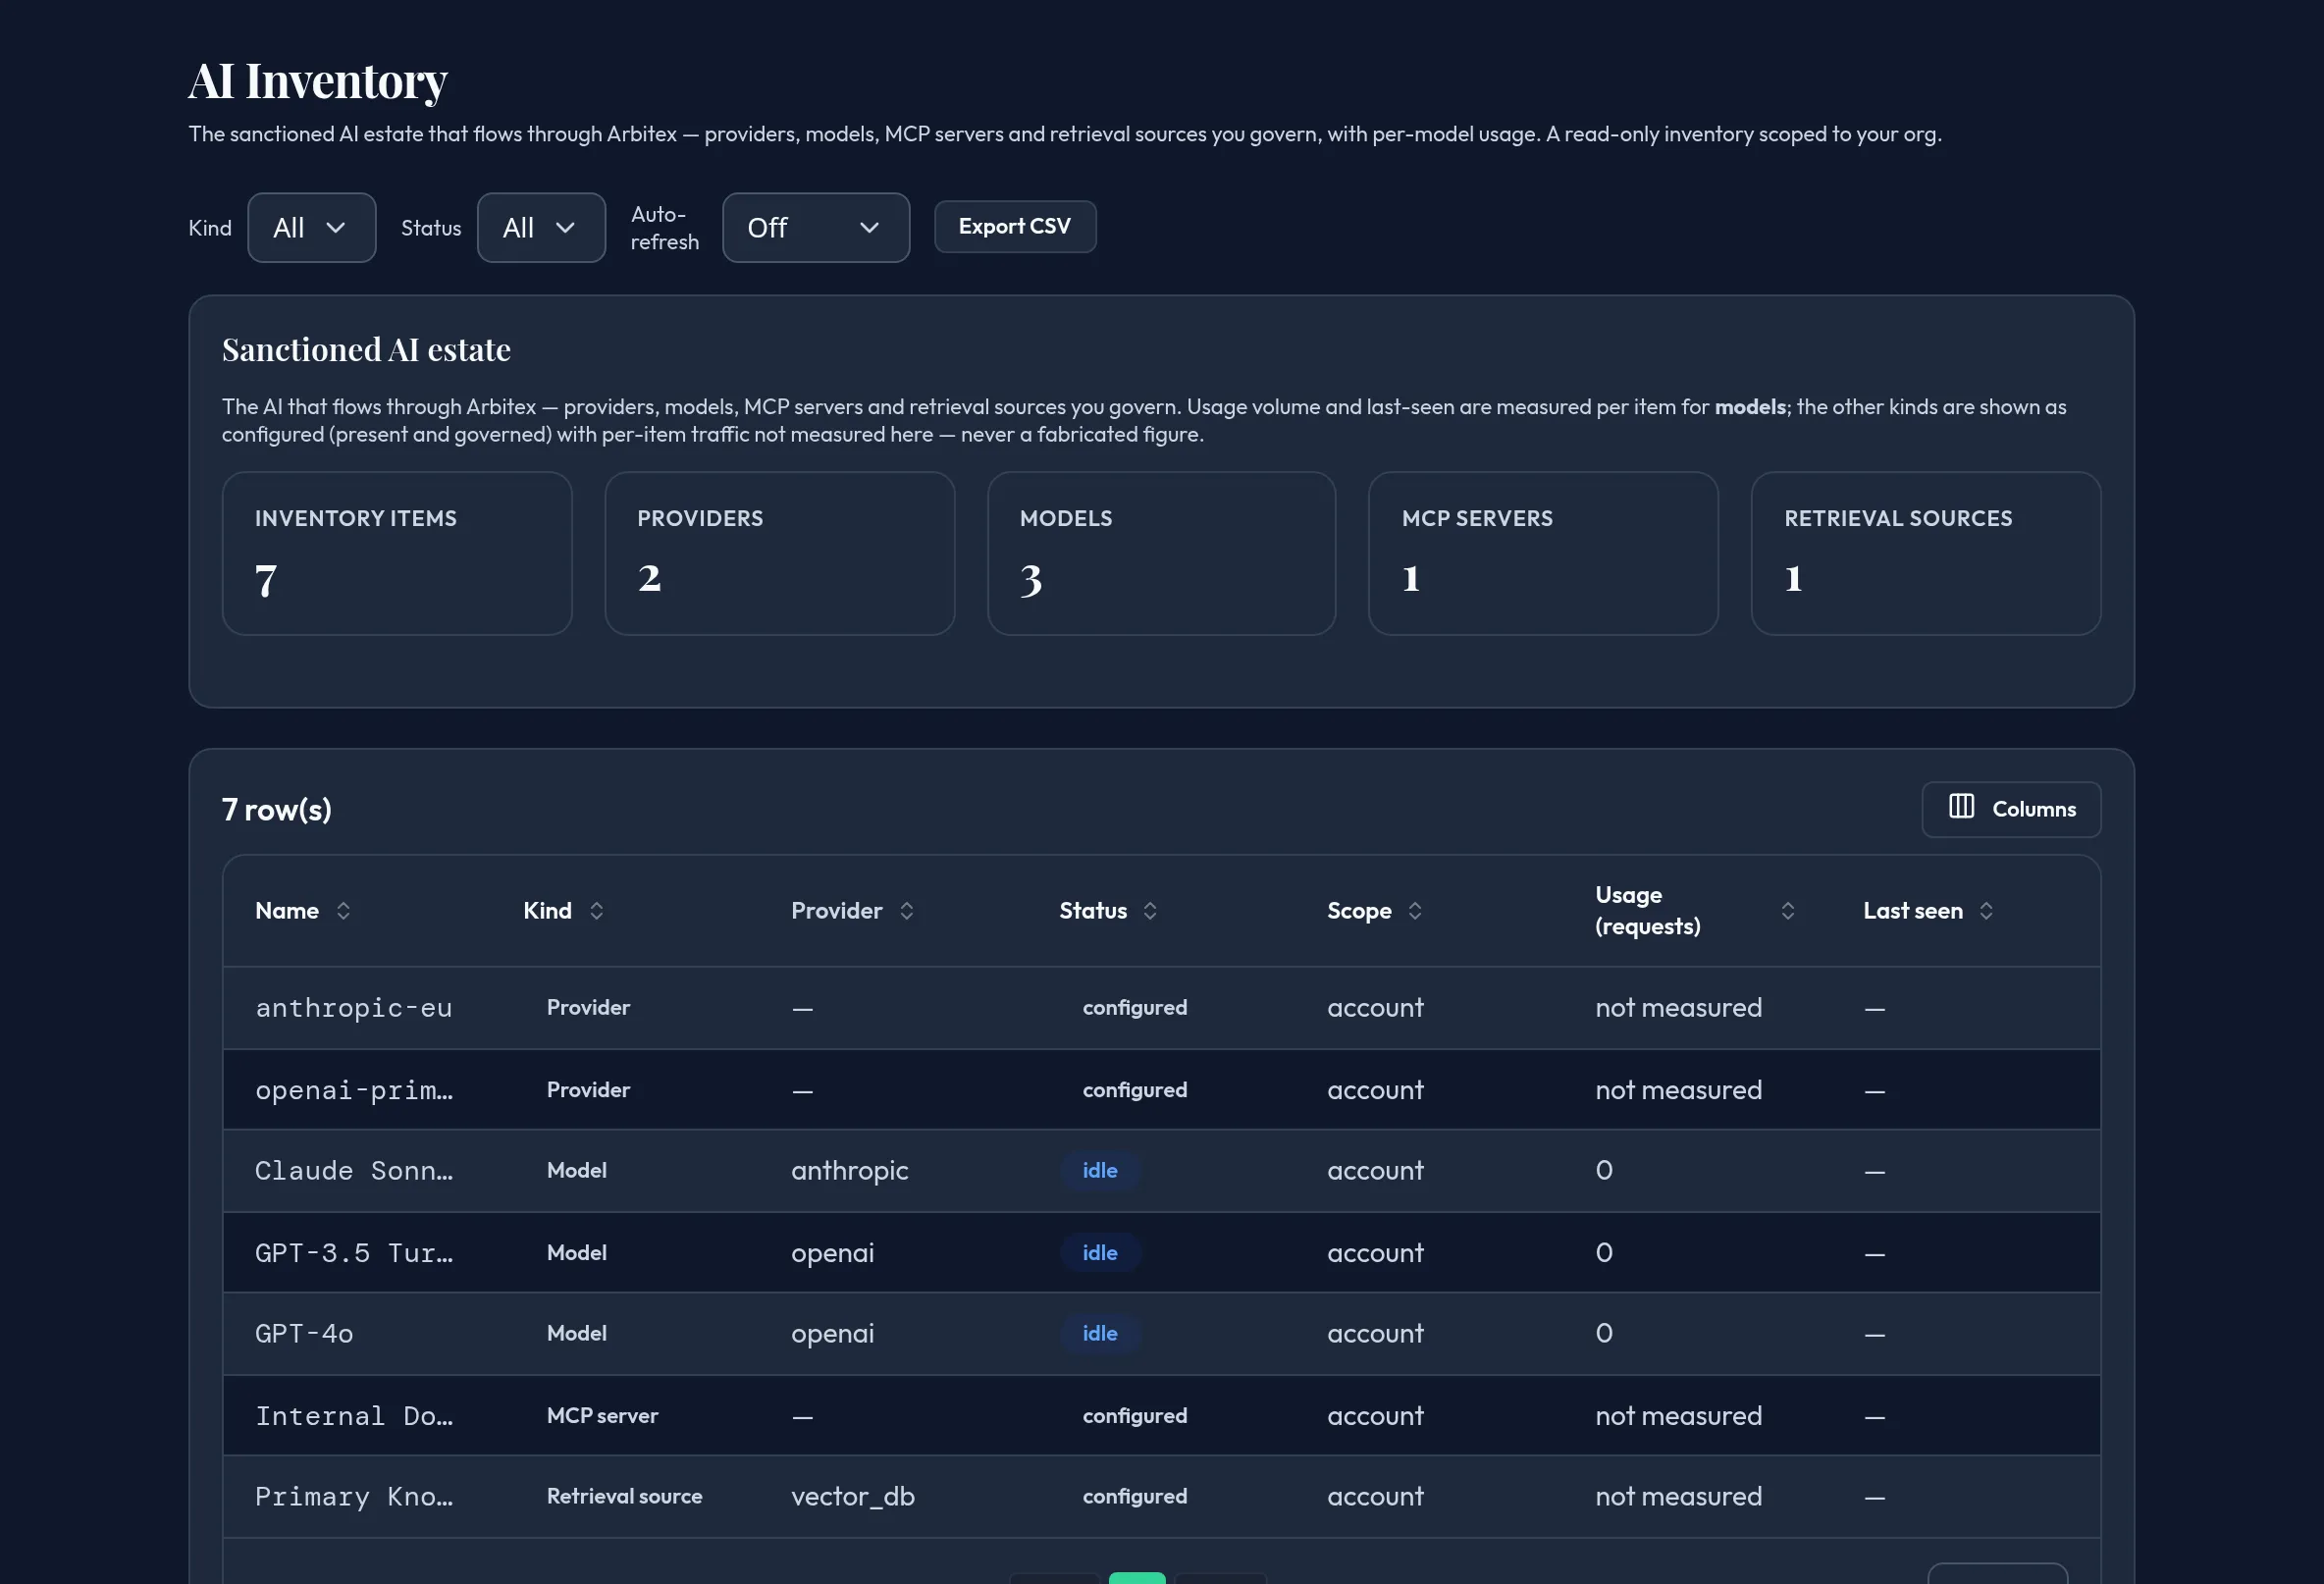Click the MCP Servers stat card
Viewport: 2324px width, 1584px height.
click(1543, 554)
